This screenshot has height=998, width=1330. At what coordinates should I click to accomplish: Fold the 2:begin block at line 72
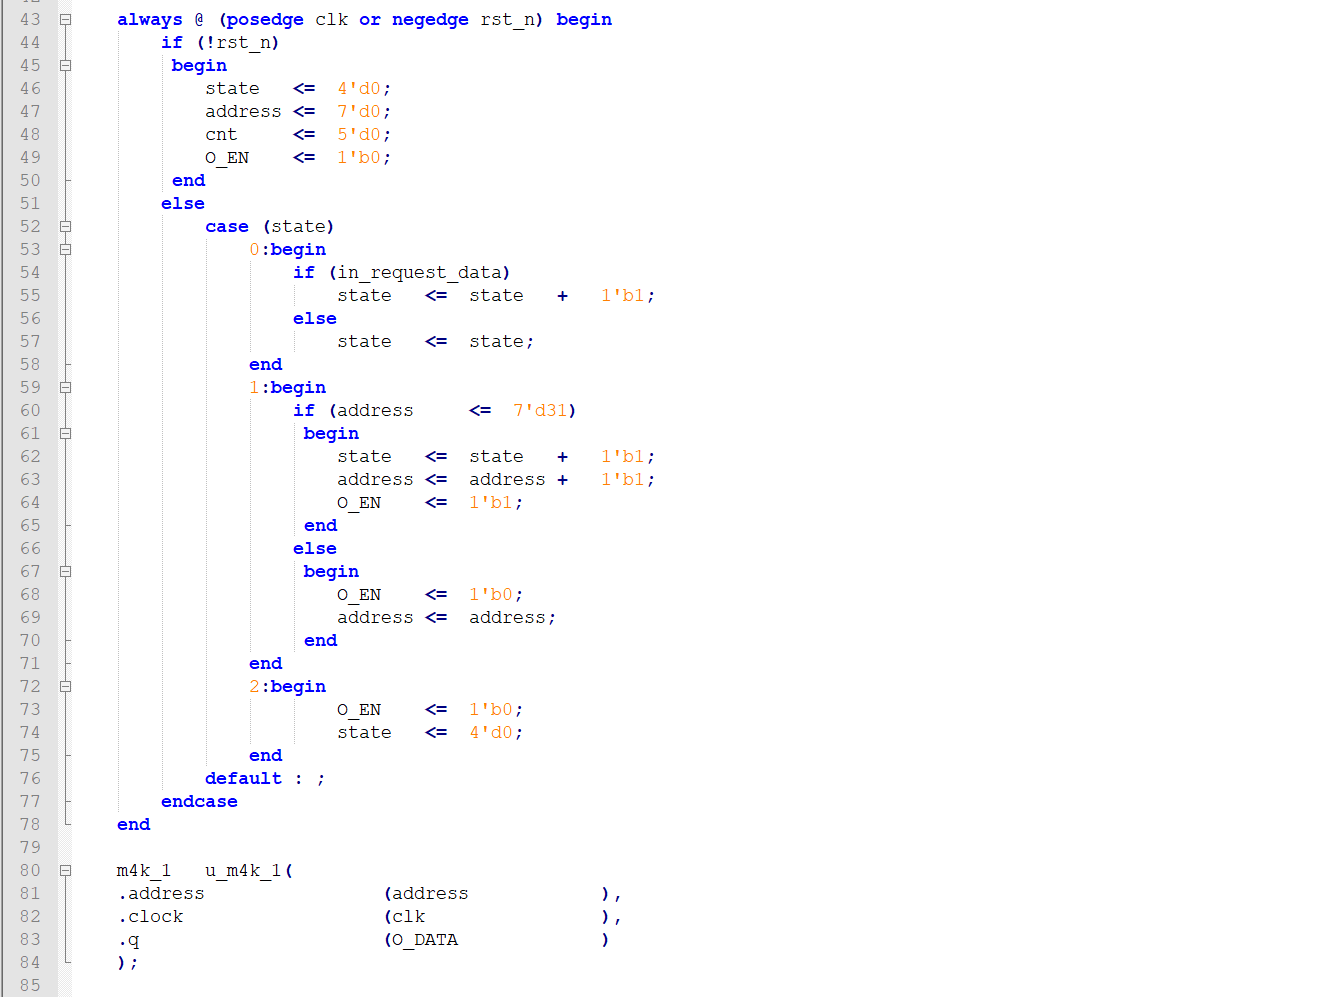65,687
